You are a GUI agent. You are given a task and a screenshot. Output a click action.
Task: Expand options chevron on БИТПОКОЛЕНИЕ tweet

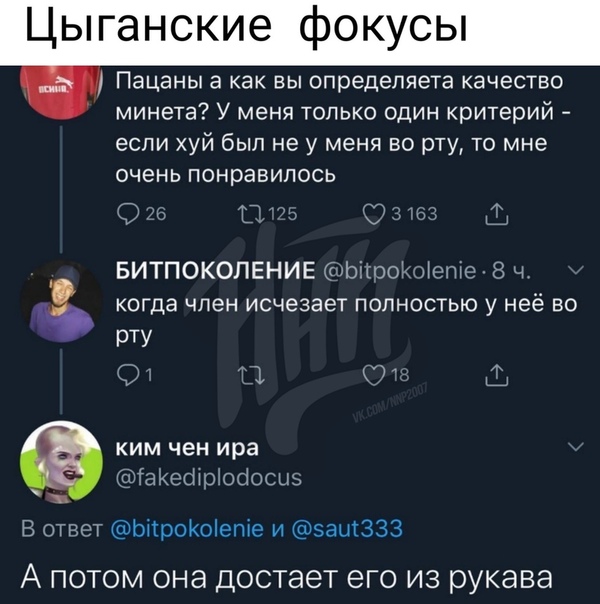tap(576, 270)
